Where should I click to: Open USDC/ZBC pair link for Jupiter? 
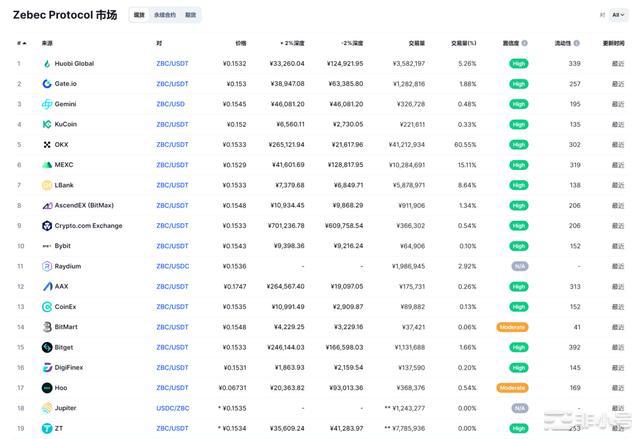coord(173,408)
